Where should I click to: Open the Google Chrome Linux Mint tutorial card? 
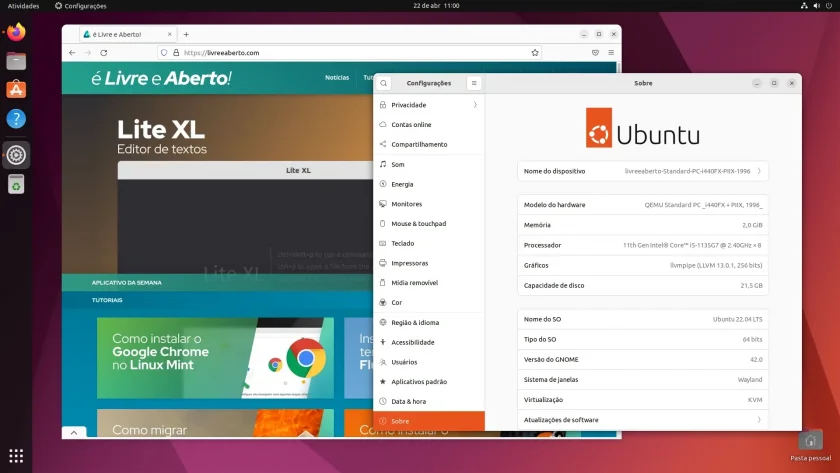click(x=215, y=358)
